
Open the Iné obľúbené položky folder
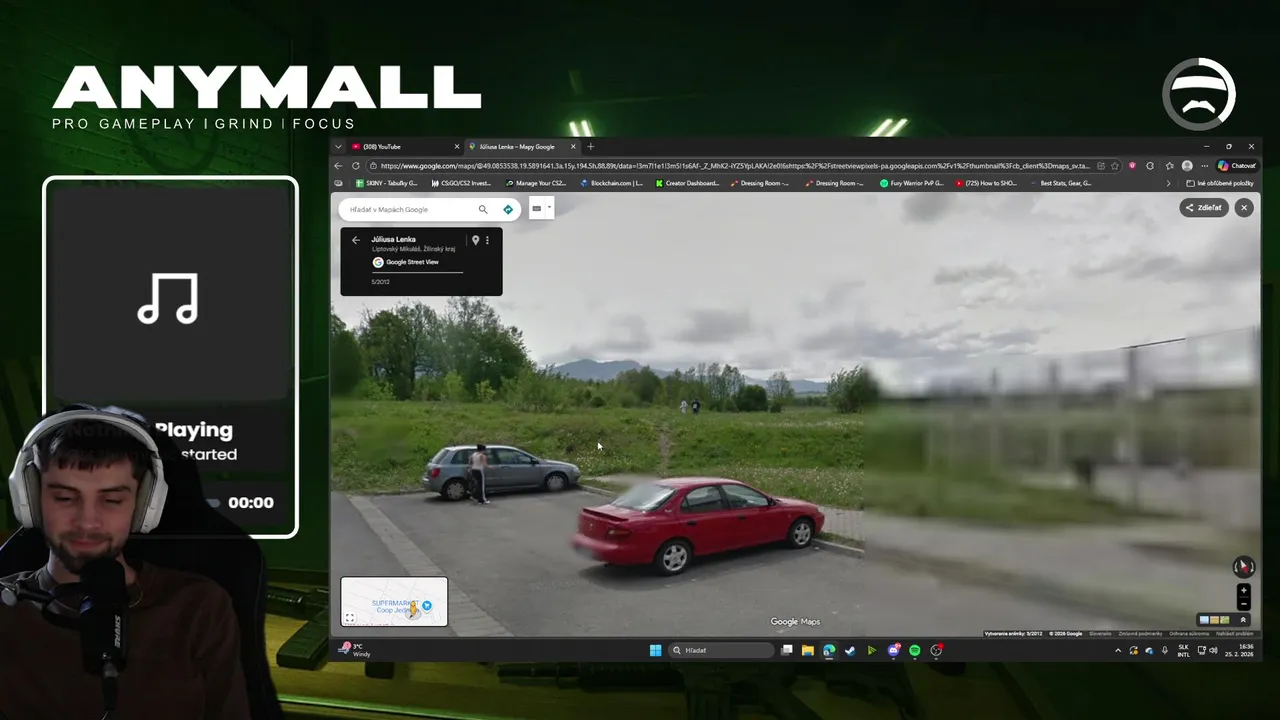[1220, 184]
